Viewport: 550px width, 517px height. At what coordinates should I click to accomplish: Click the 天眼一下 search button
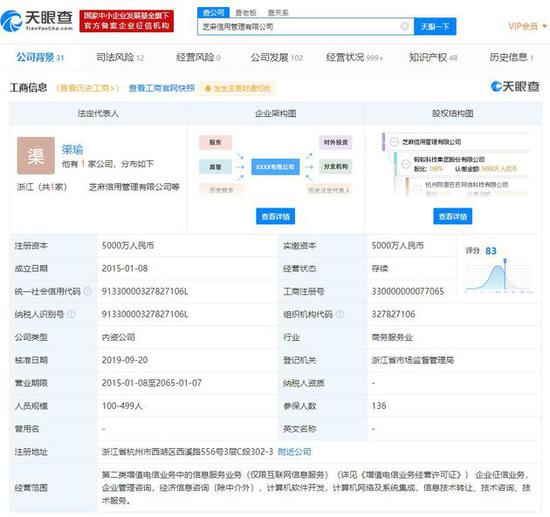435,26
